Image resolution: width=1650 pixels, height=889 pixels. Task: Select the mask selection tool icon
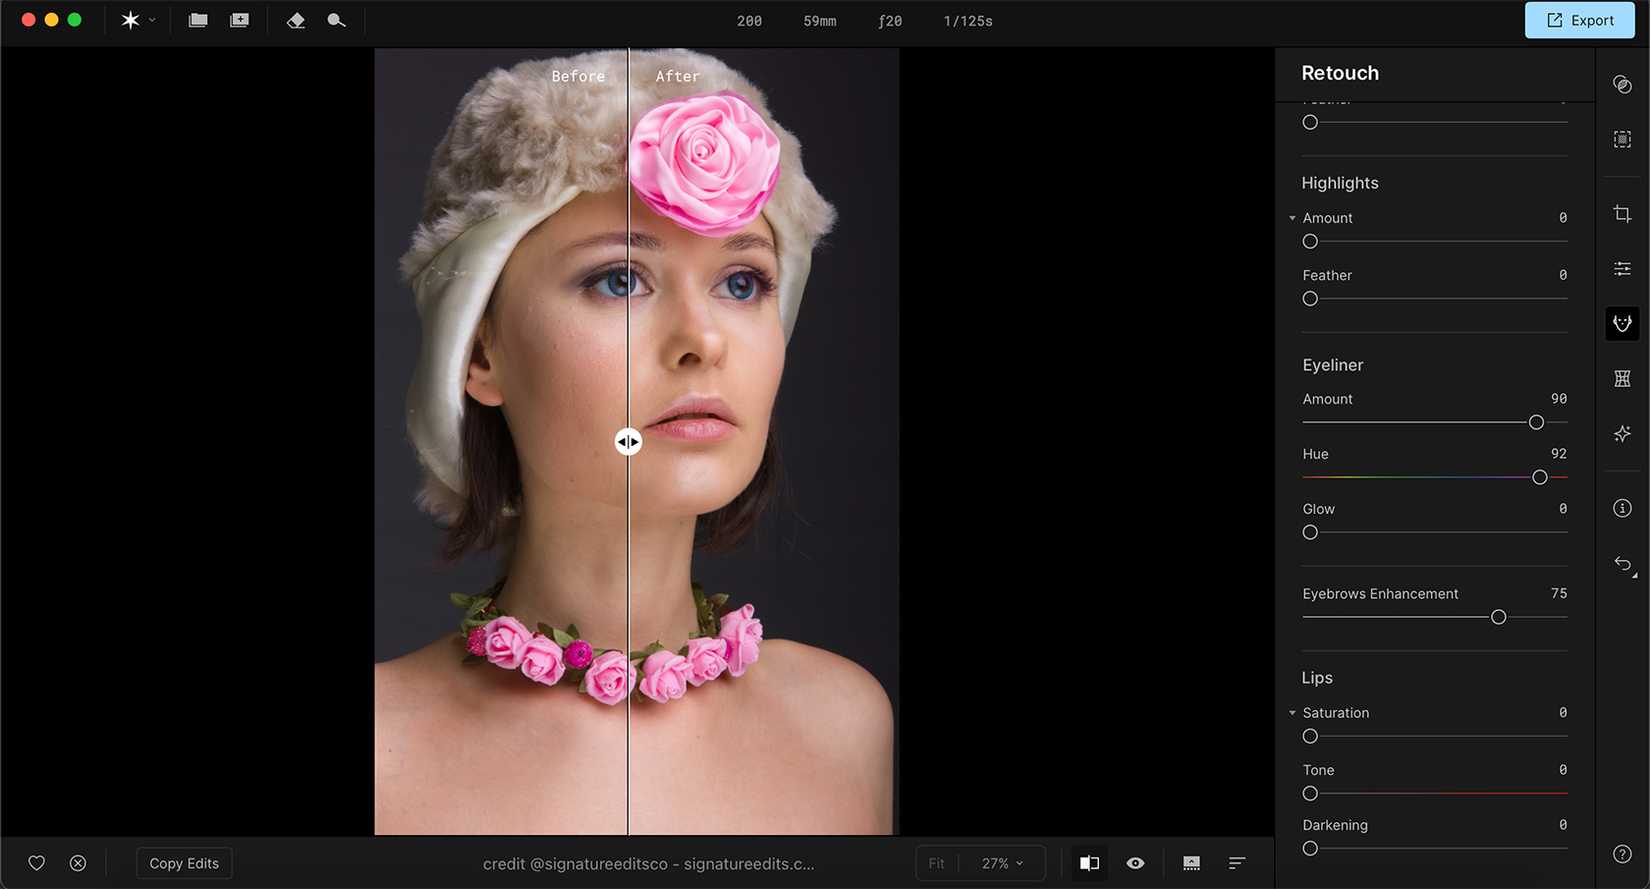click(1622, 139)
